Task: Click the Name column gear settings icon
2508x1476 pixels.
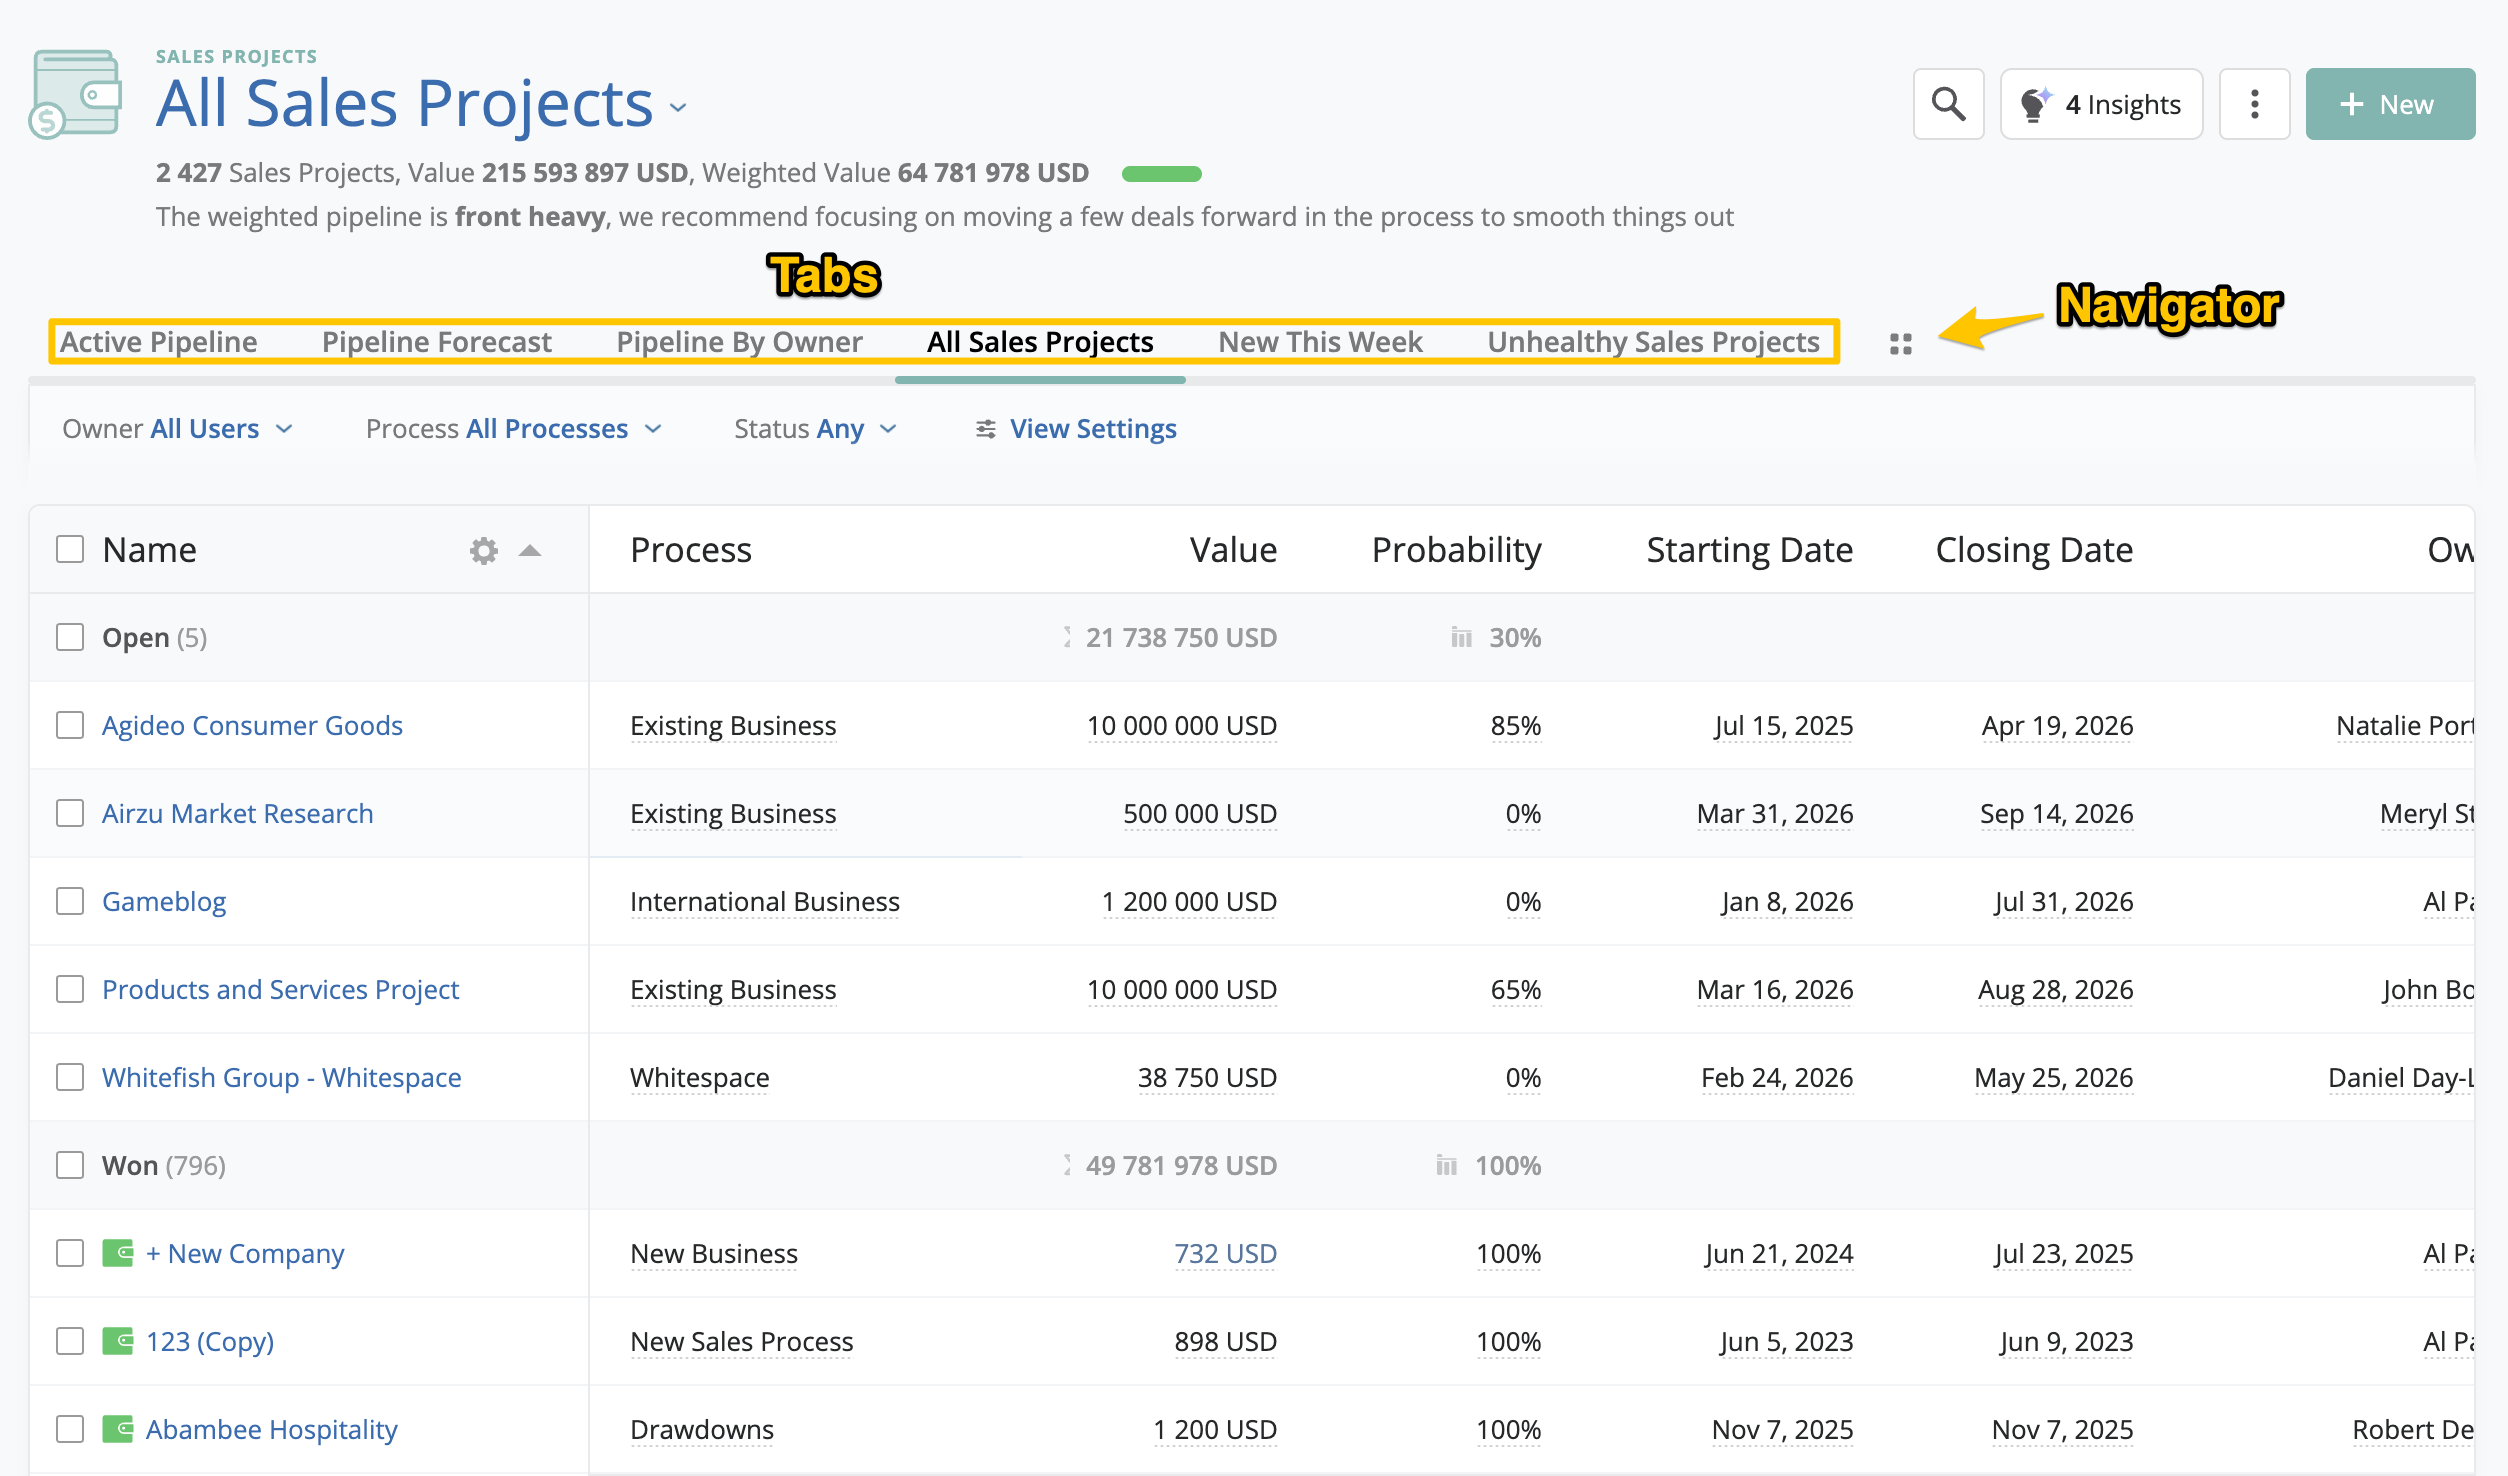Action: tap(484, 550)
